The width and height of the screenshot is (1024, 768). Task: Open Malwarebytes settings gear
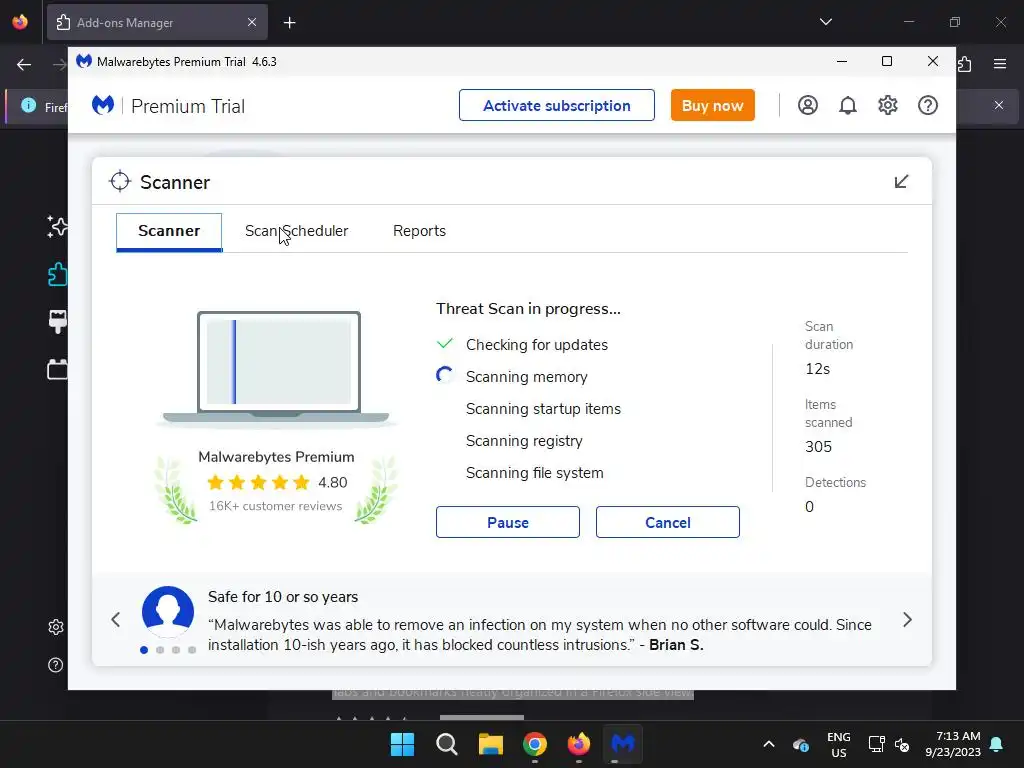pos(888,105)
